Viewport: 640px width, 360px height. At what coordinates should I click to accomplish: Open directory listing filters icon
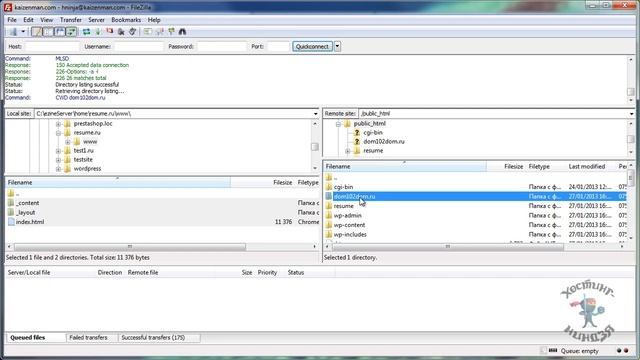pos(147,31)
